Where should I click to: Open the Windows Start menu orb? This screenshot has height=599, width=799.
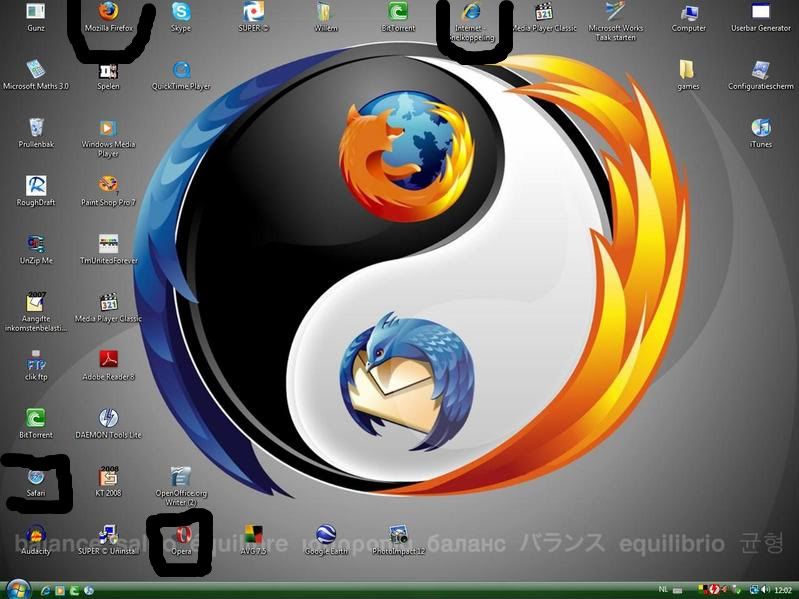click(17, 589)
